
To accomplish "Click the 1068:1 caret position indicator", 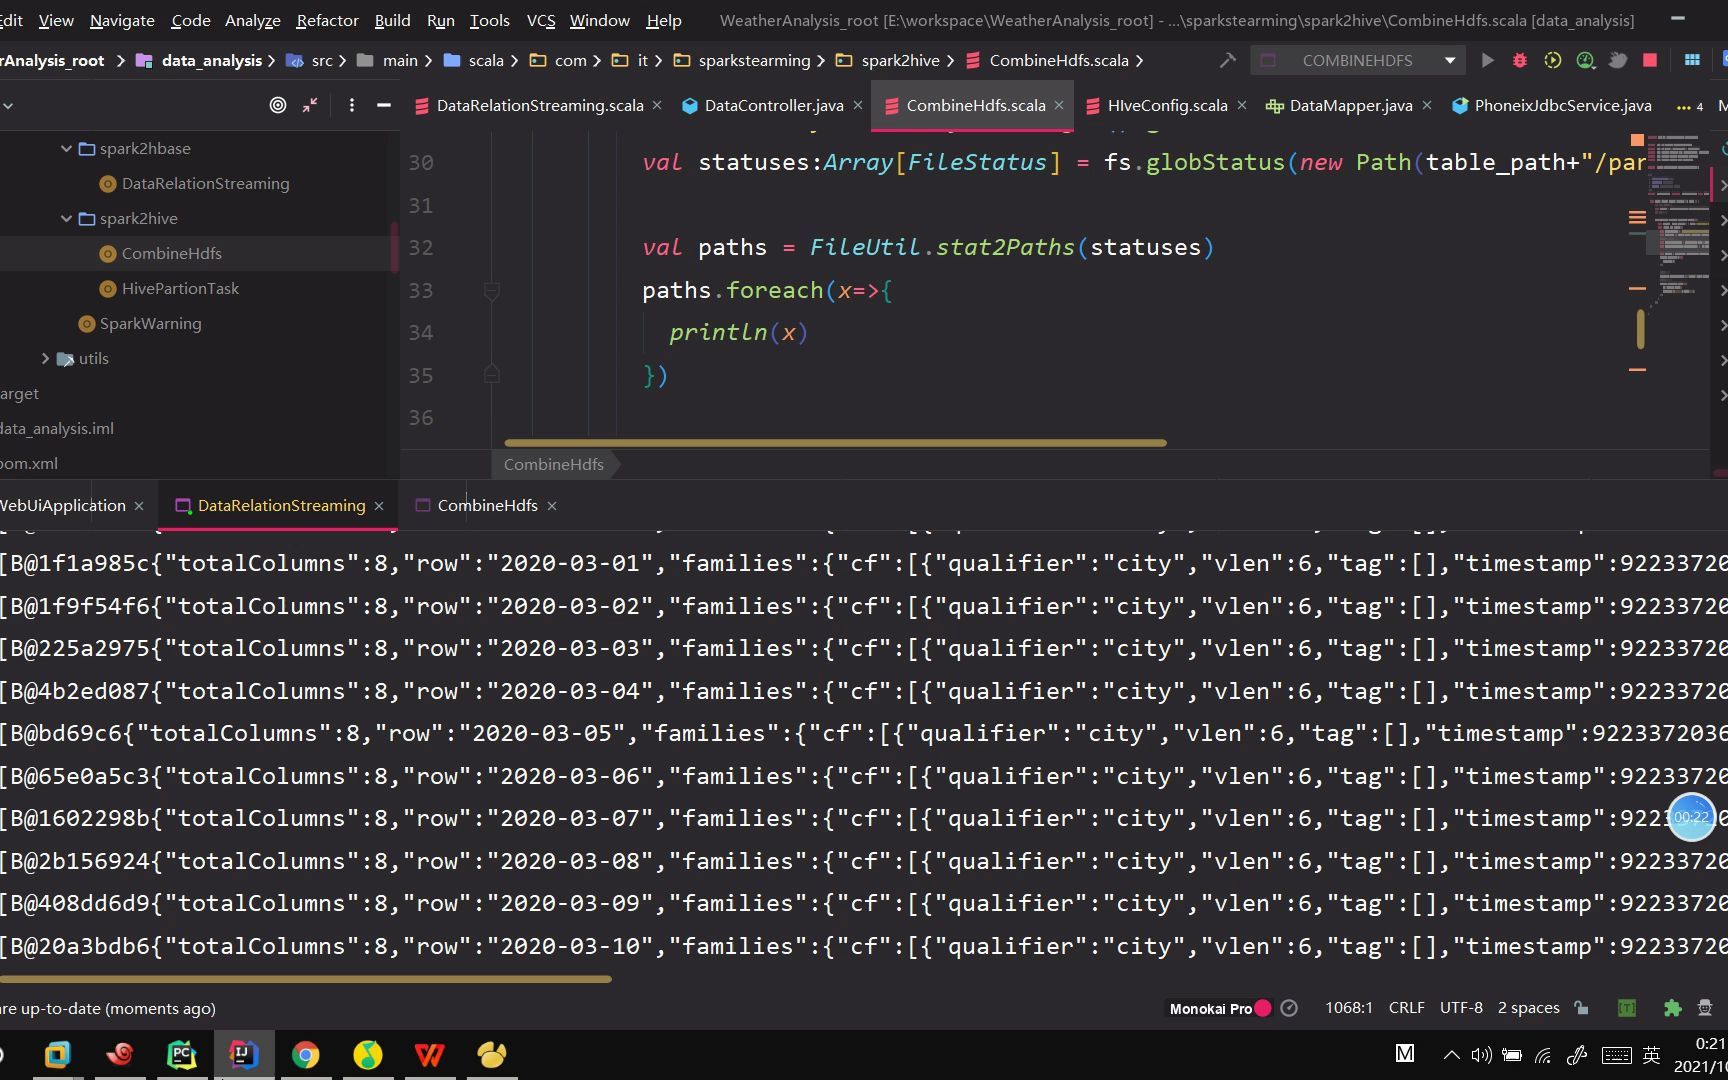I will click(x=1349, y=1008).
